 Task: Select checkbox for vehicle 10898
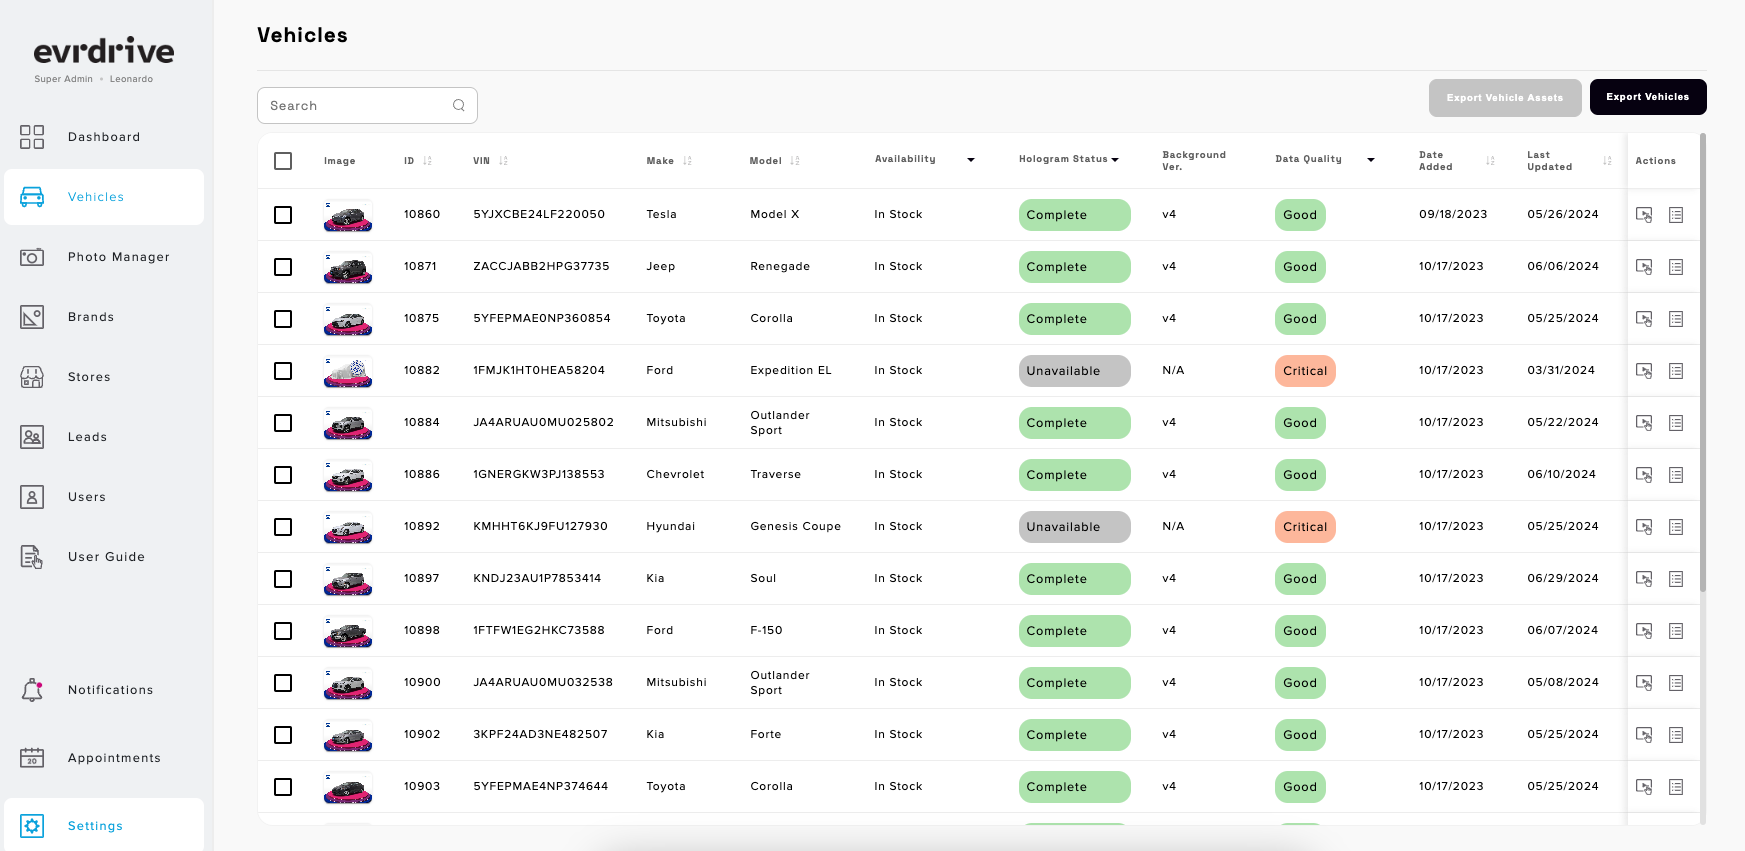[x=283, y=631]
